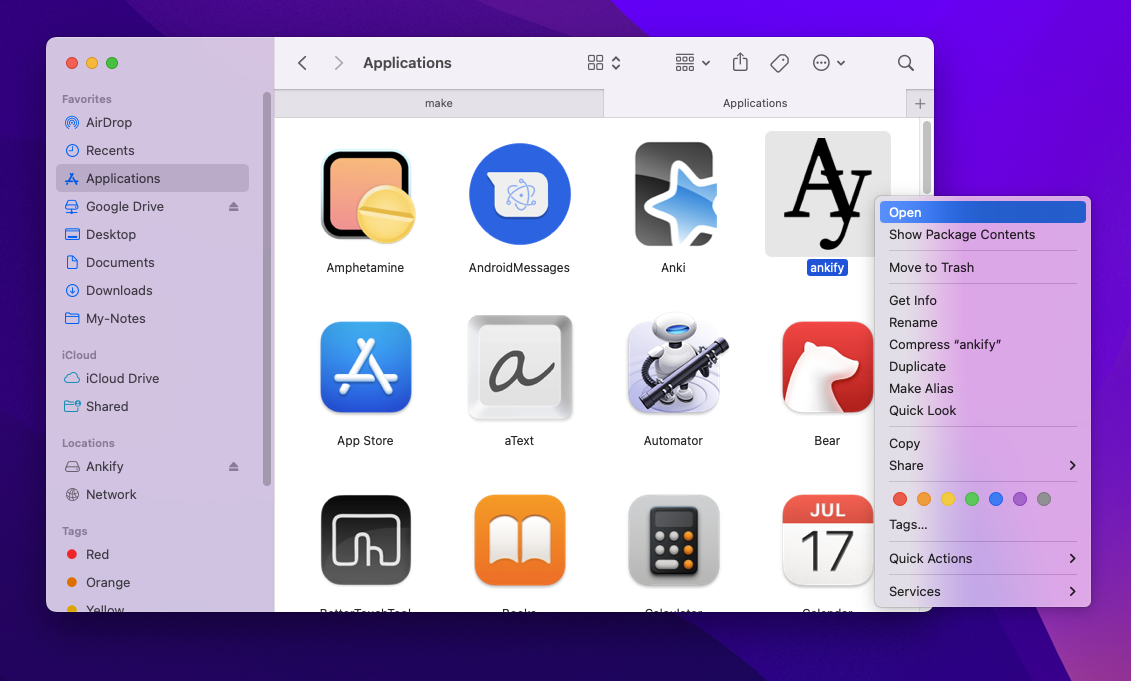Select the BetterTouchTool app icon
1131x681 pixels.
(x=366, y=540)
